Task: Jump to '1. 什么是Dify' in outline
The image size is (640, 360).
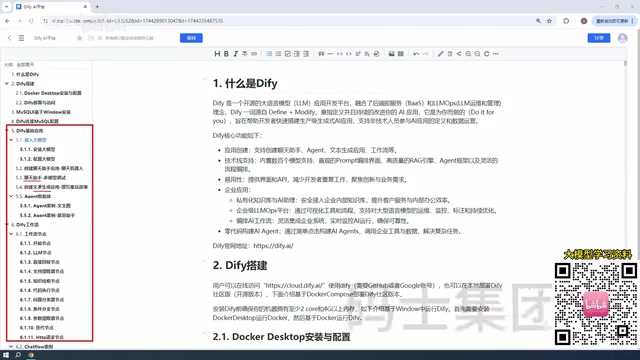Action: click(25, 74)
